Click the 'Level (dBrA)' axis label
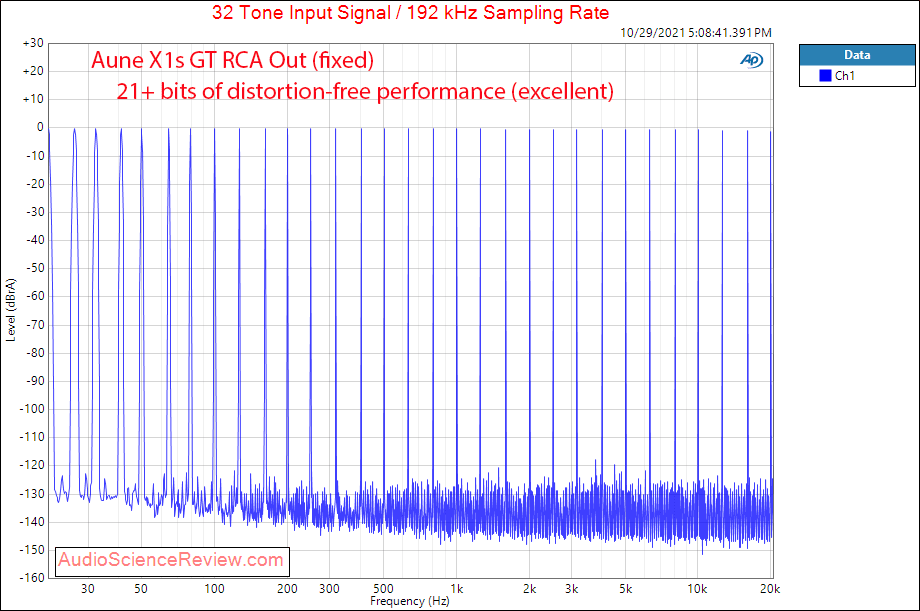The width and height of the screenshot is (920, 611). [x=11, y=310]
